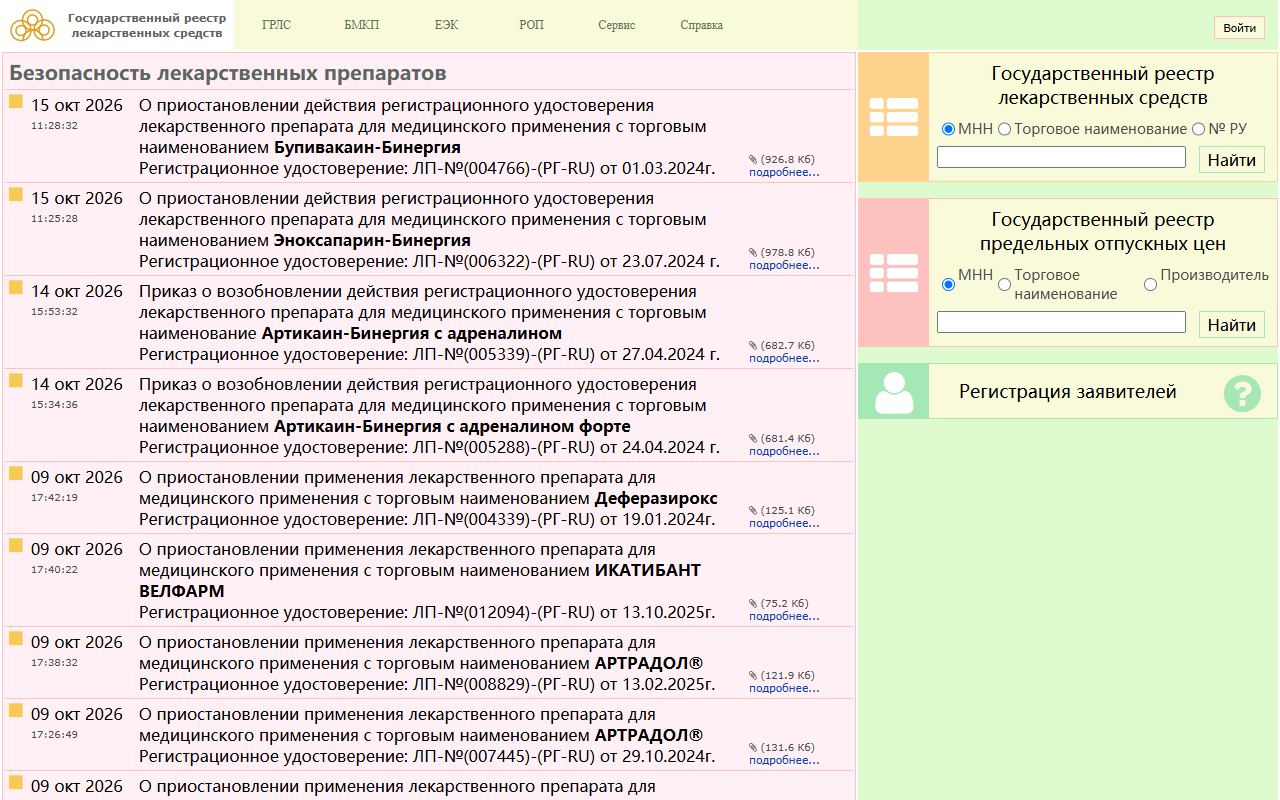Select the МНН radio in the лекарственных средств registry
1280x800 pixels.
(x=948, y=129)
